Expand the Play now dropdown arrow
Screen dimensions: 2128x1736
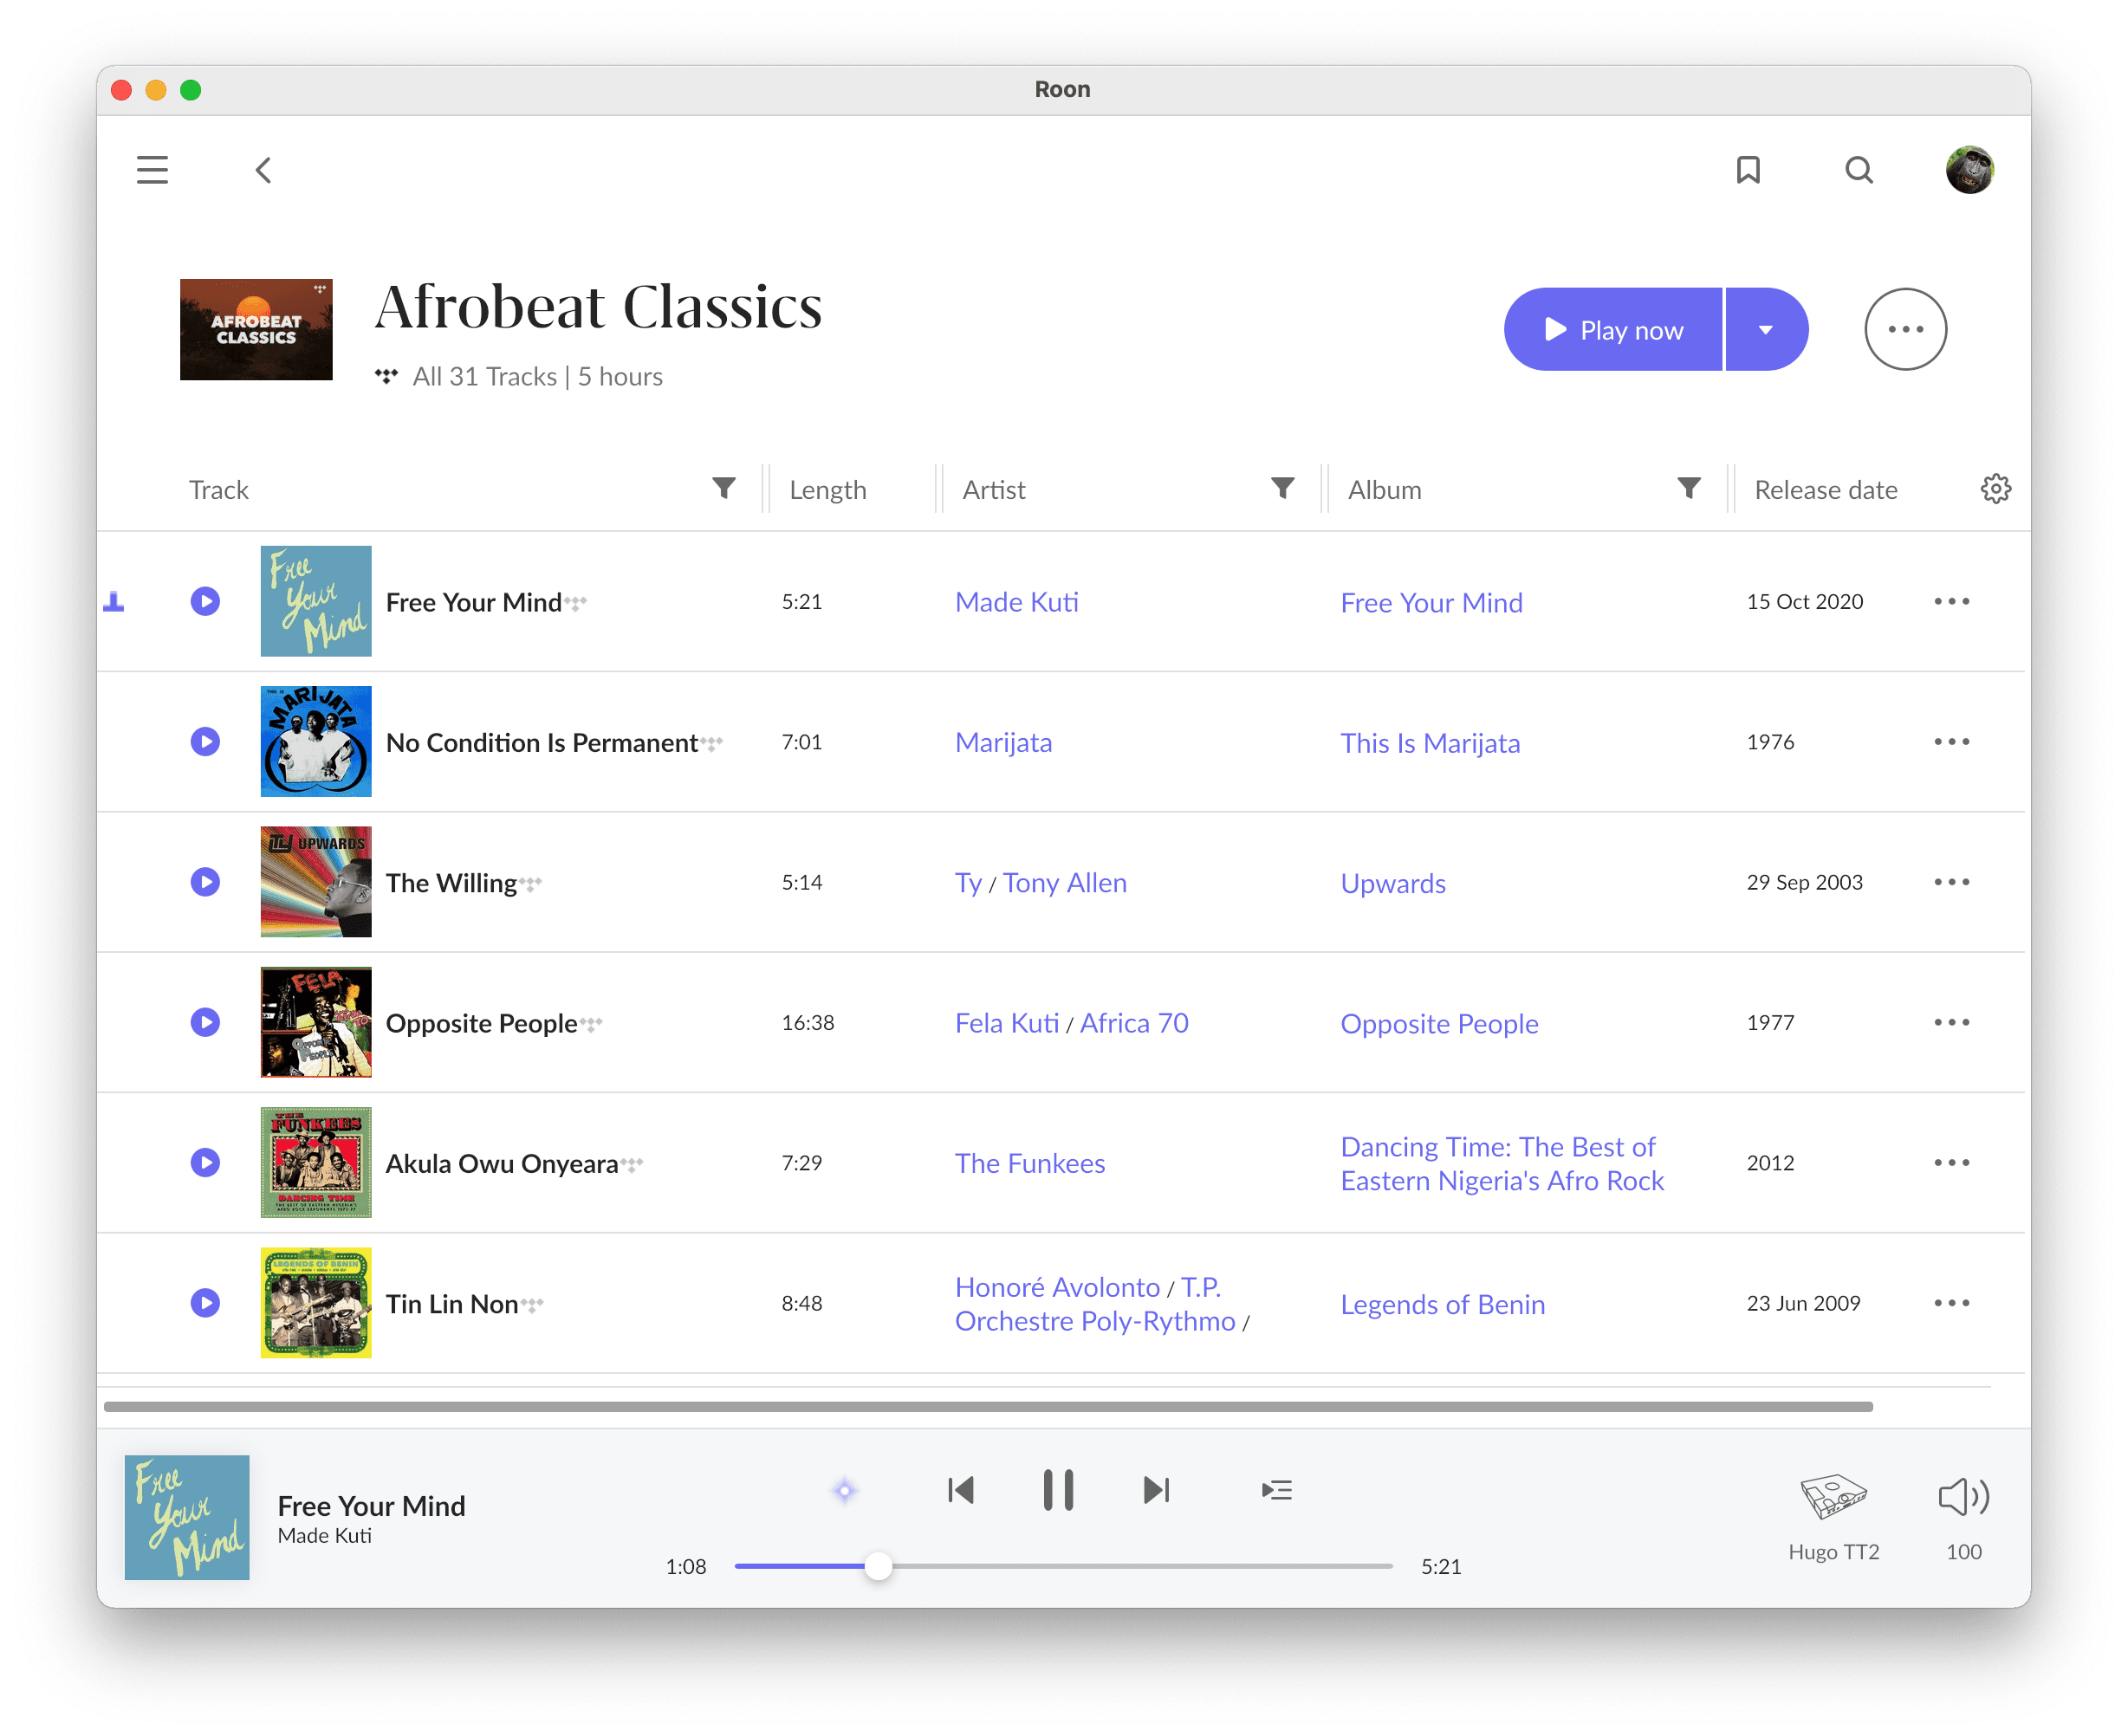coord(1765,330)
